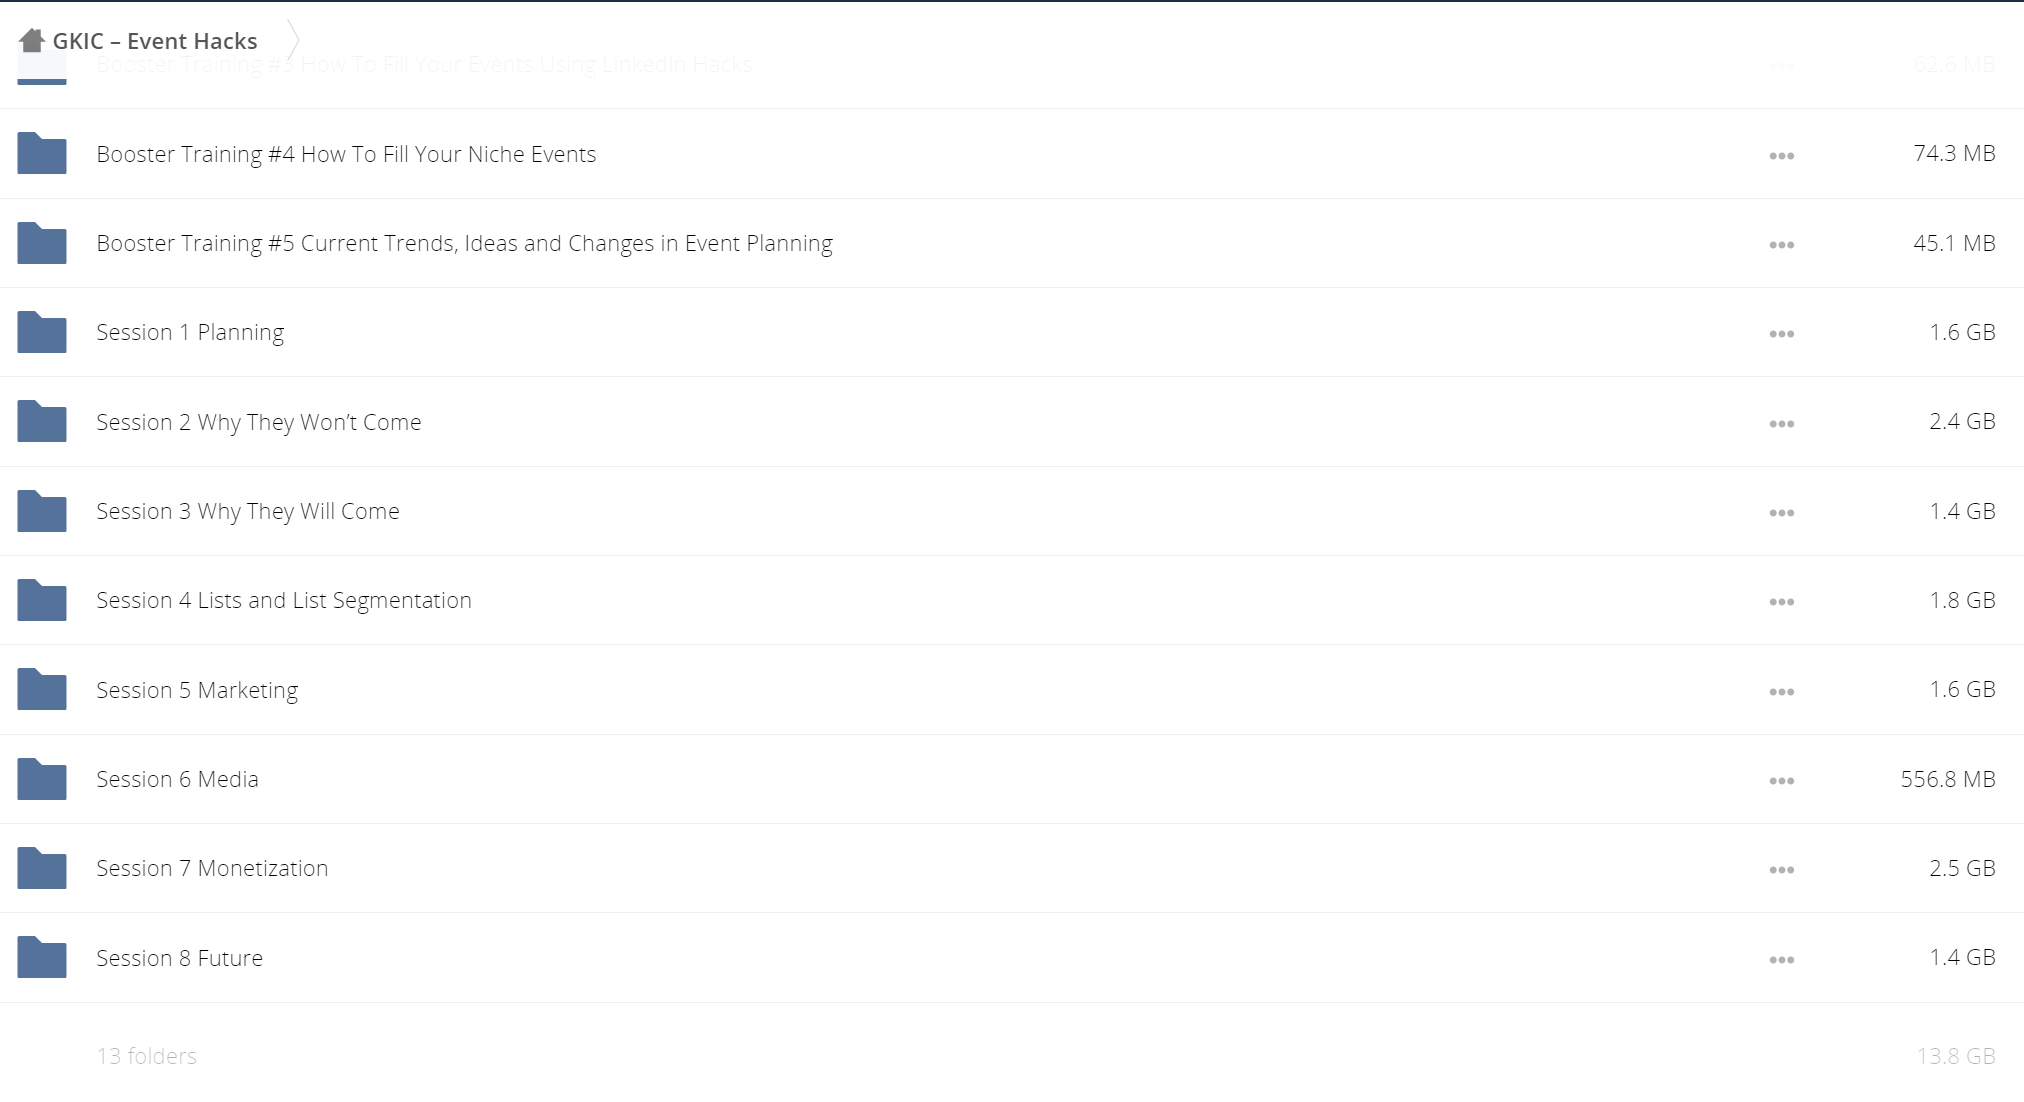Open more options for Session 7 Monetization
The height and width of the screenshot is (1102, 2024).
click(x=1781, y=870)
